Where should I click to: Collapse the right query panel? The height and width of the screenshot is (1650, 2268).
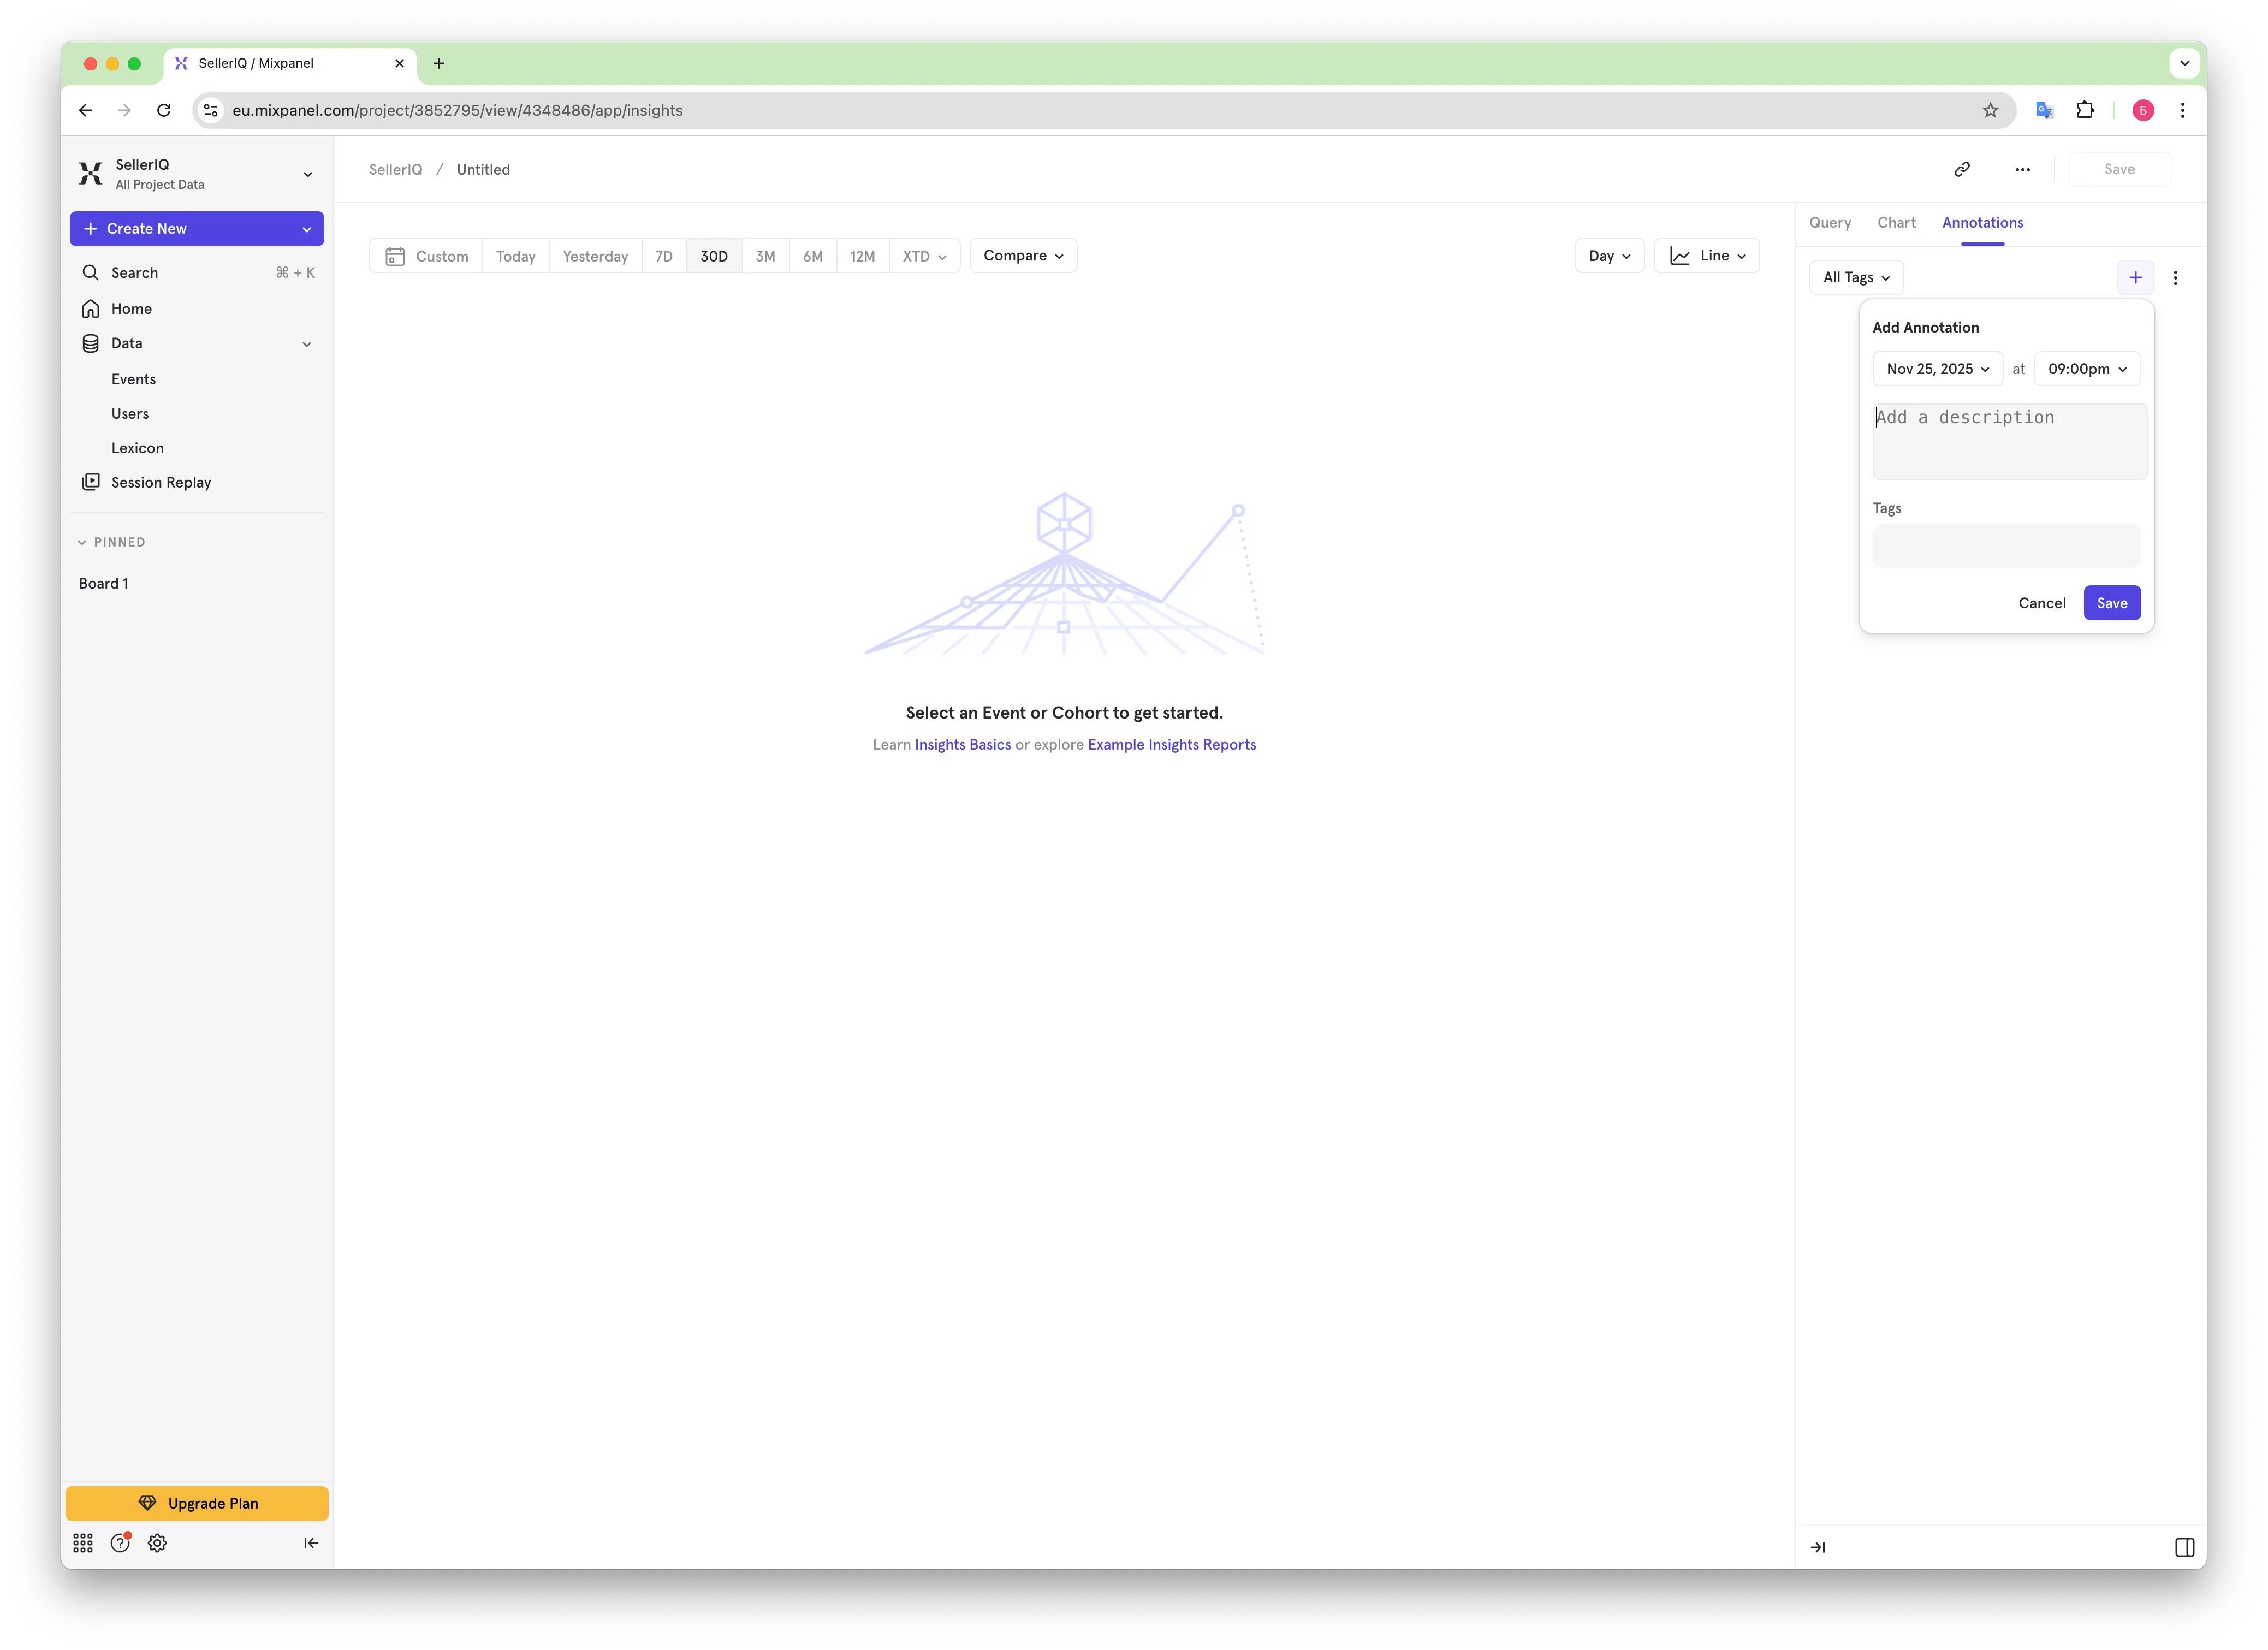click(1818, 1547)
